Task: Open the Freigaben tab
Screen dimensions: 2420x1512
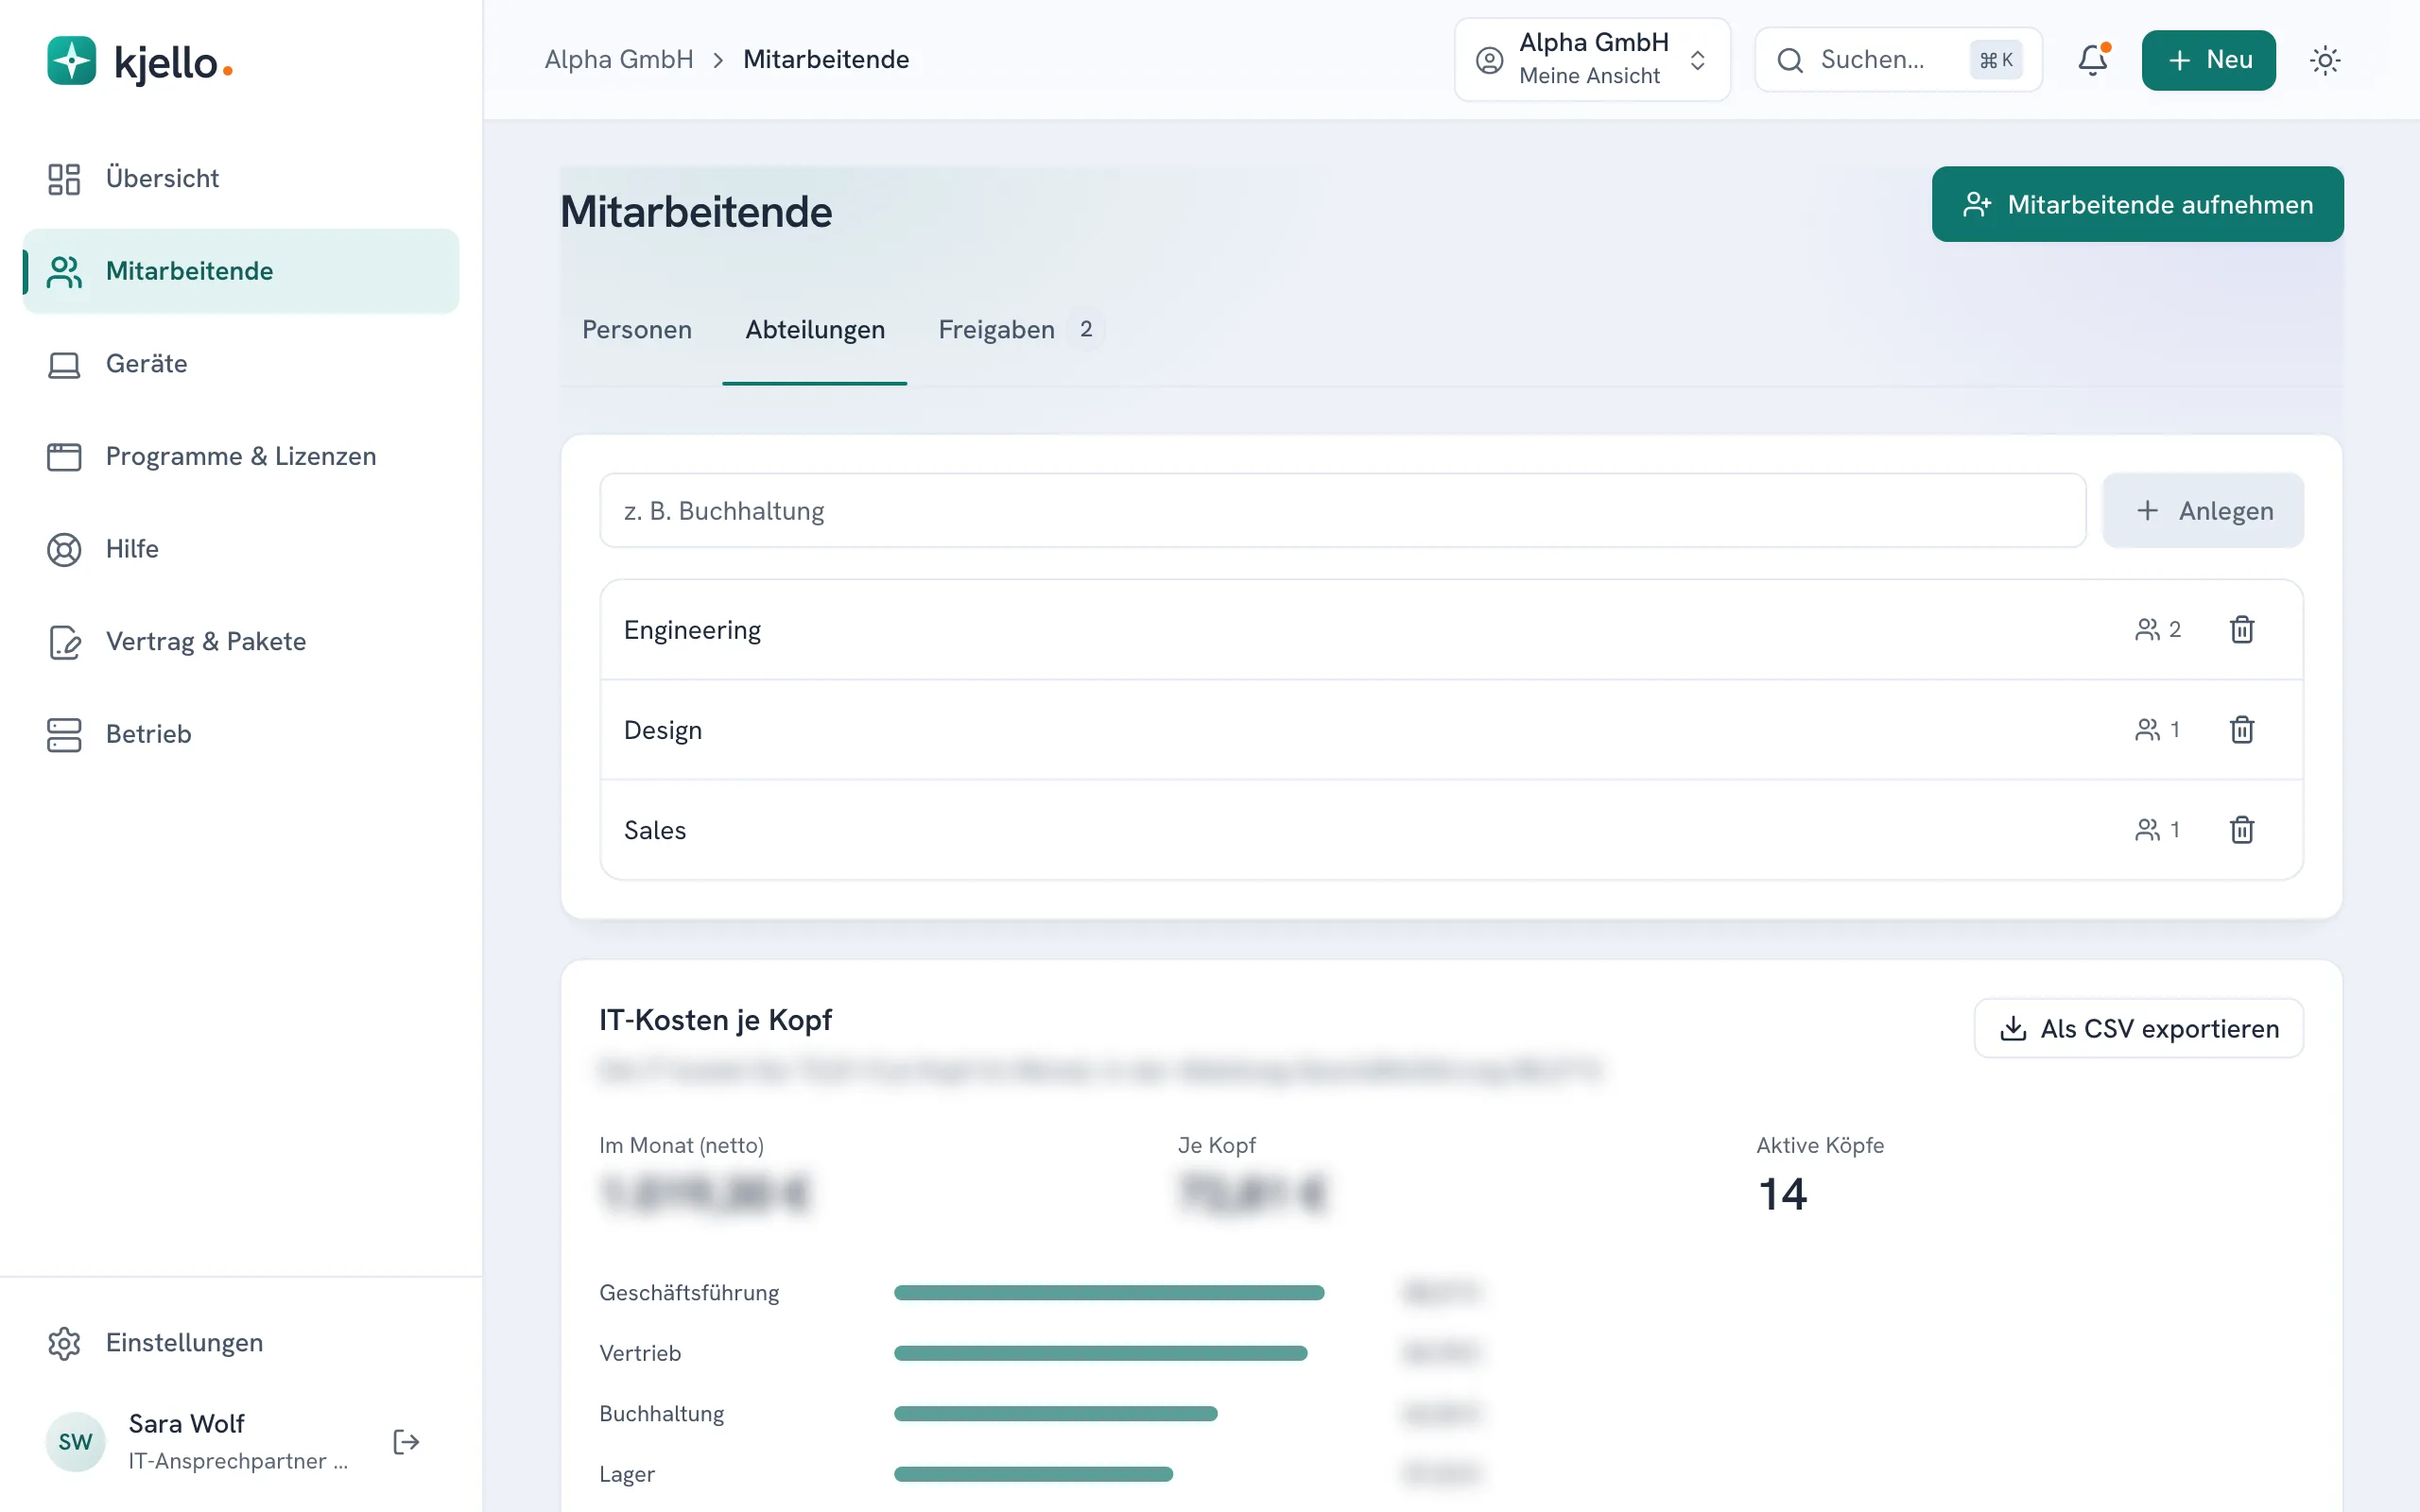Action: (1020, 330)
